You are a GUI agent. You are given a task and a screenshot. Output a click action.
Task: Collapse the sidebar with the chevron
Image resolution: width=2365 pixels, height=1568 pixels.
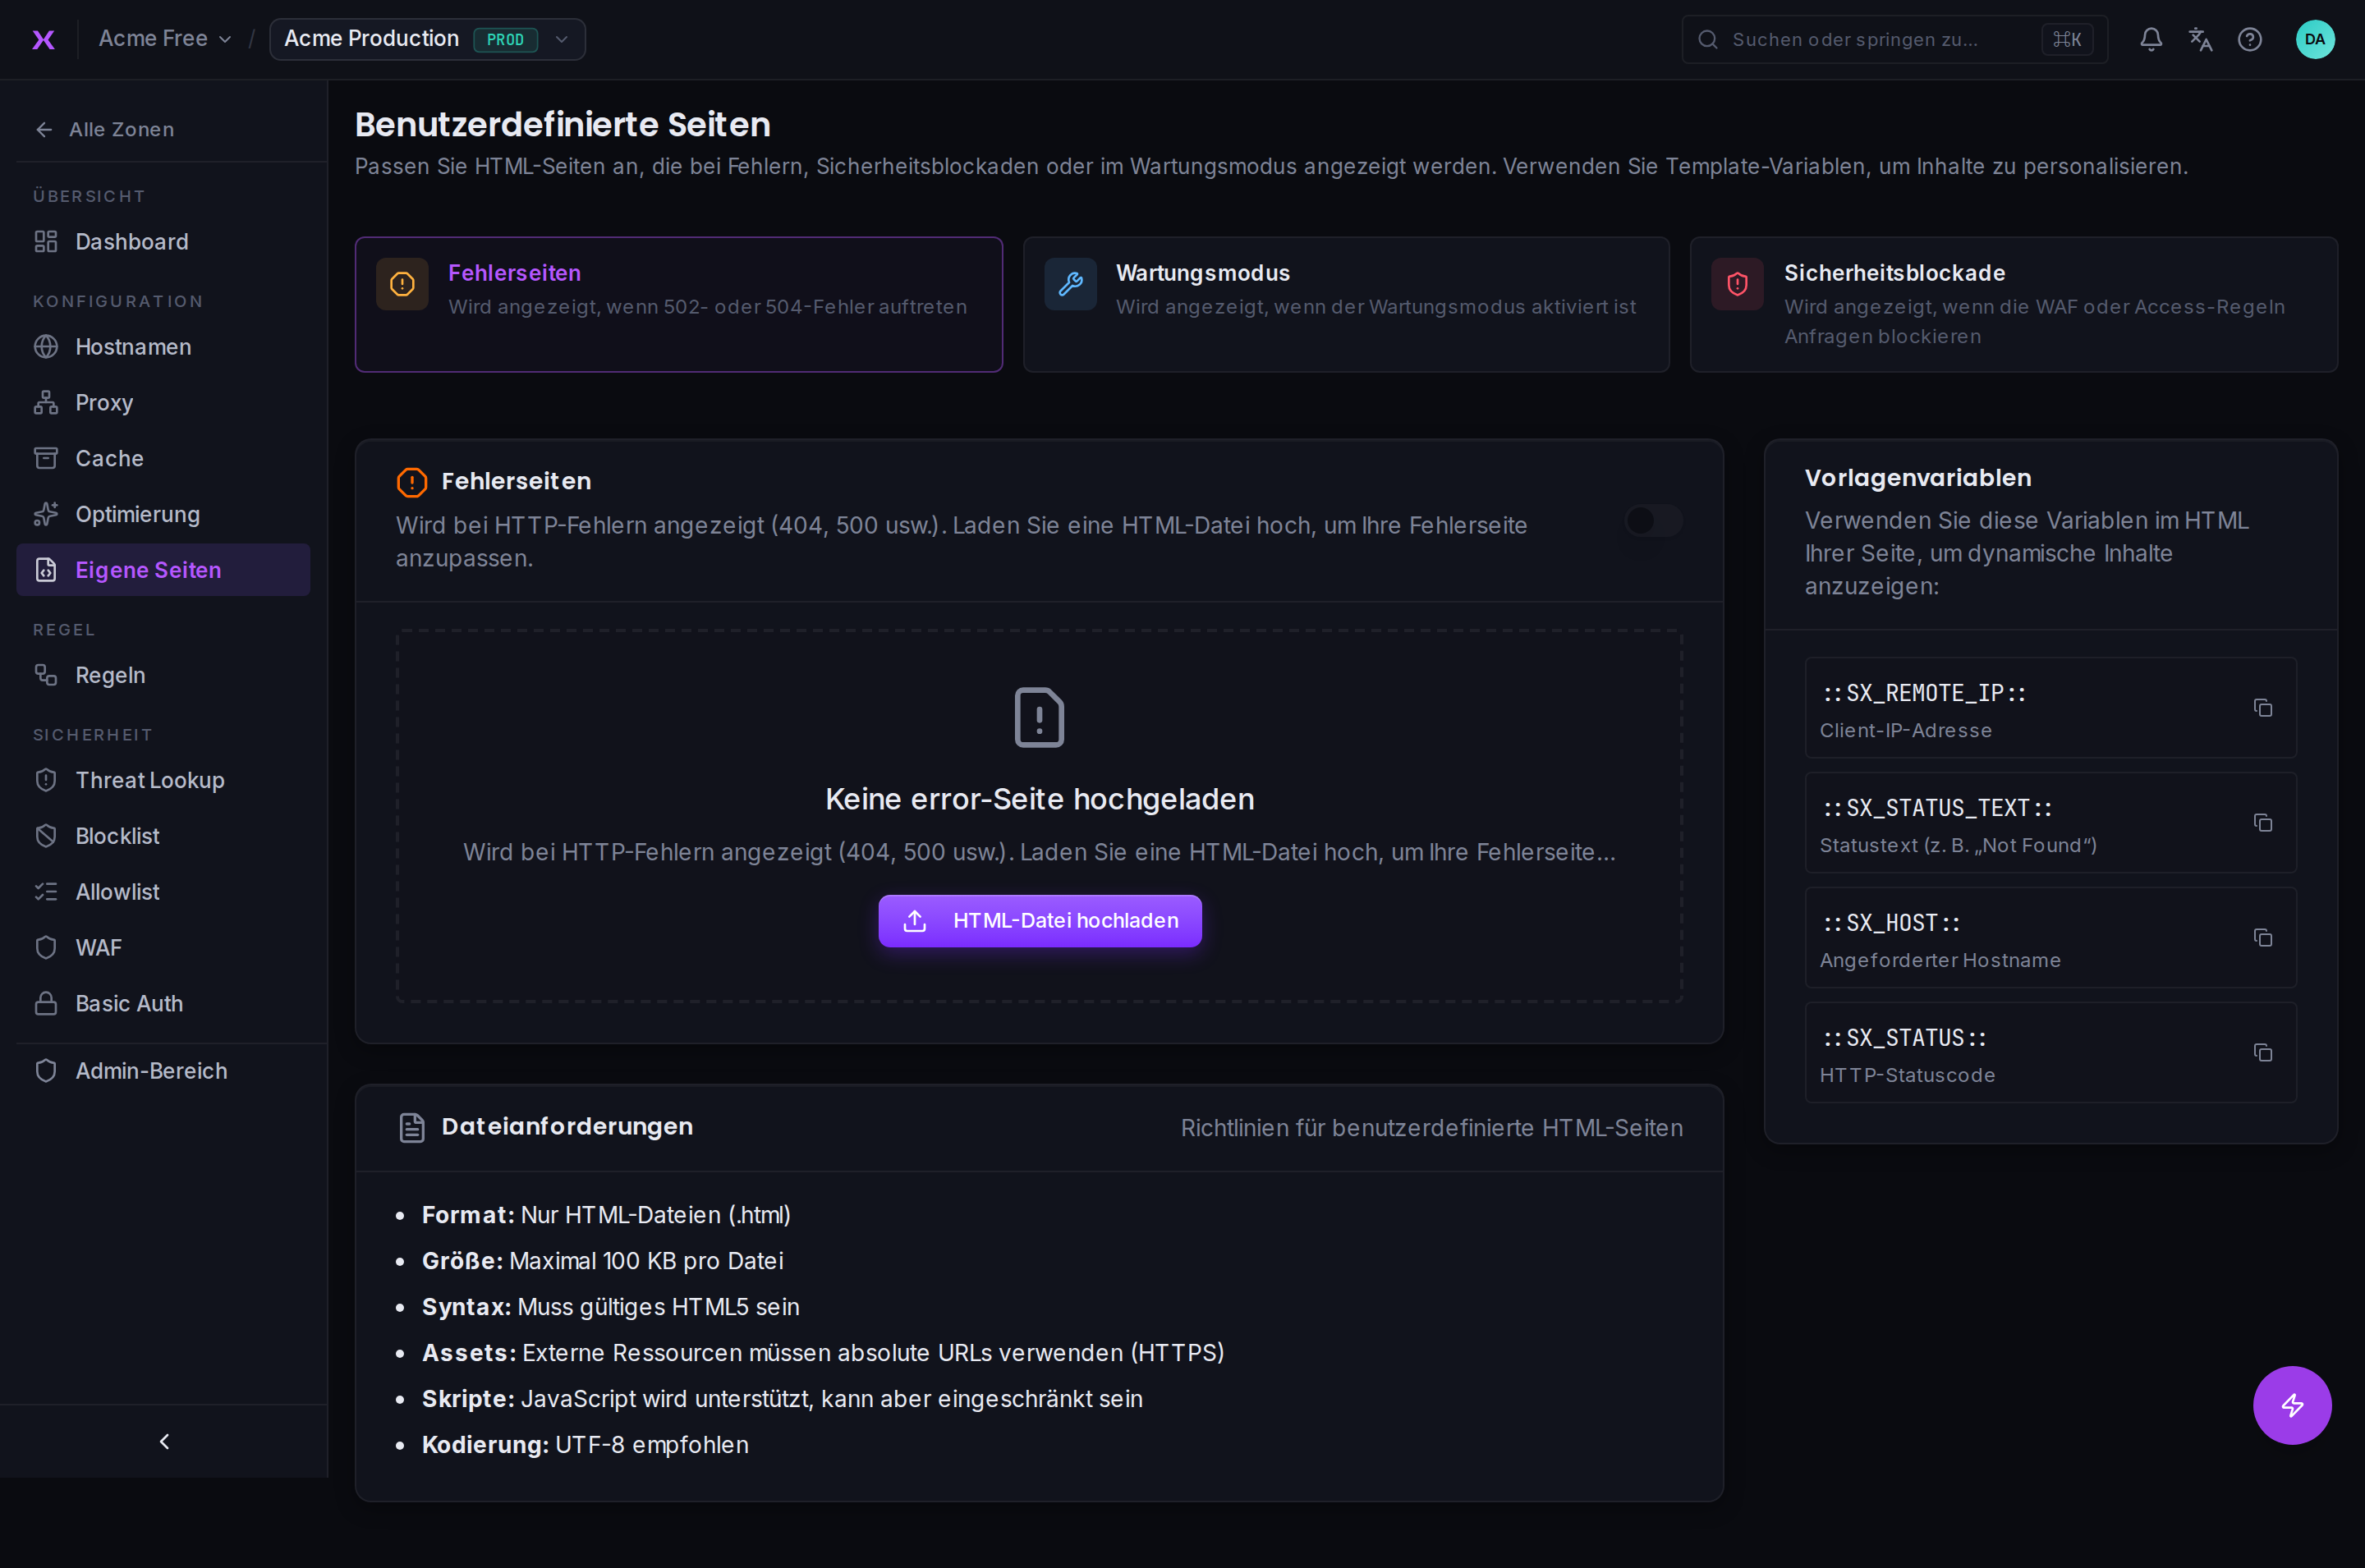(165, 1441)
